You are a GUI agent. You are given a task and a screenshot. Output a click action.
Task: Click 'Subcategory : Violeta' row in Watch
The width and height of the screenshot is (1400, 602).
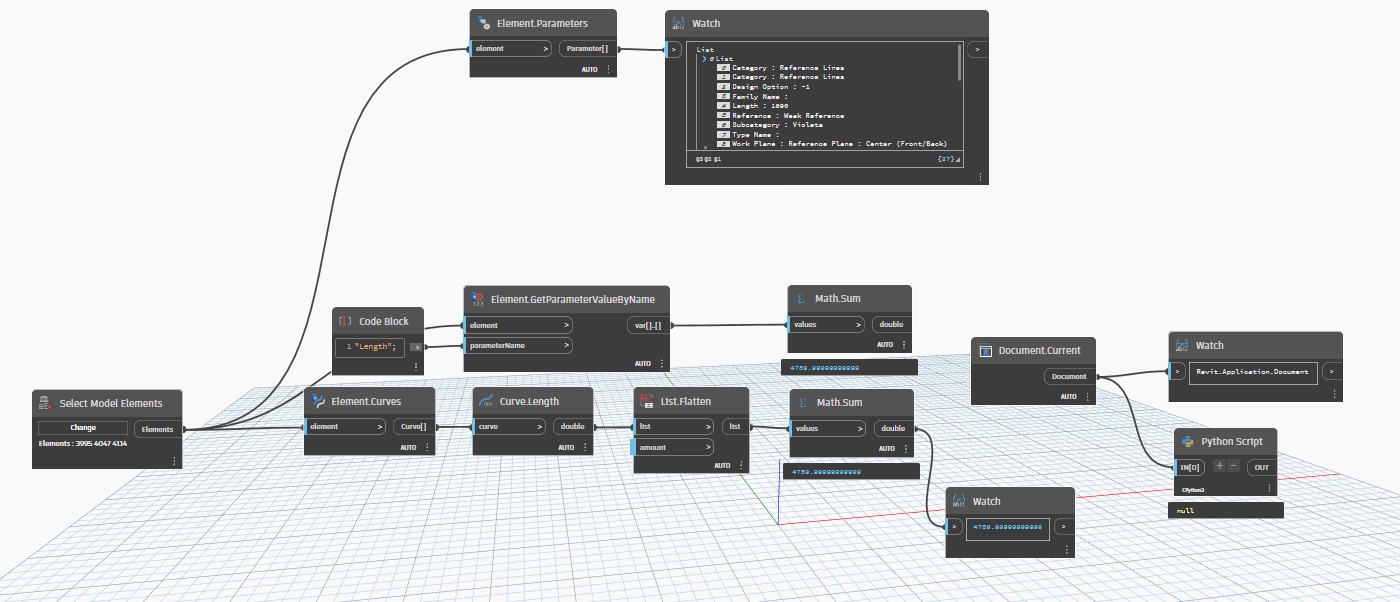click(770, 125)
